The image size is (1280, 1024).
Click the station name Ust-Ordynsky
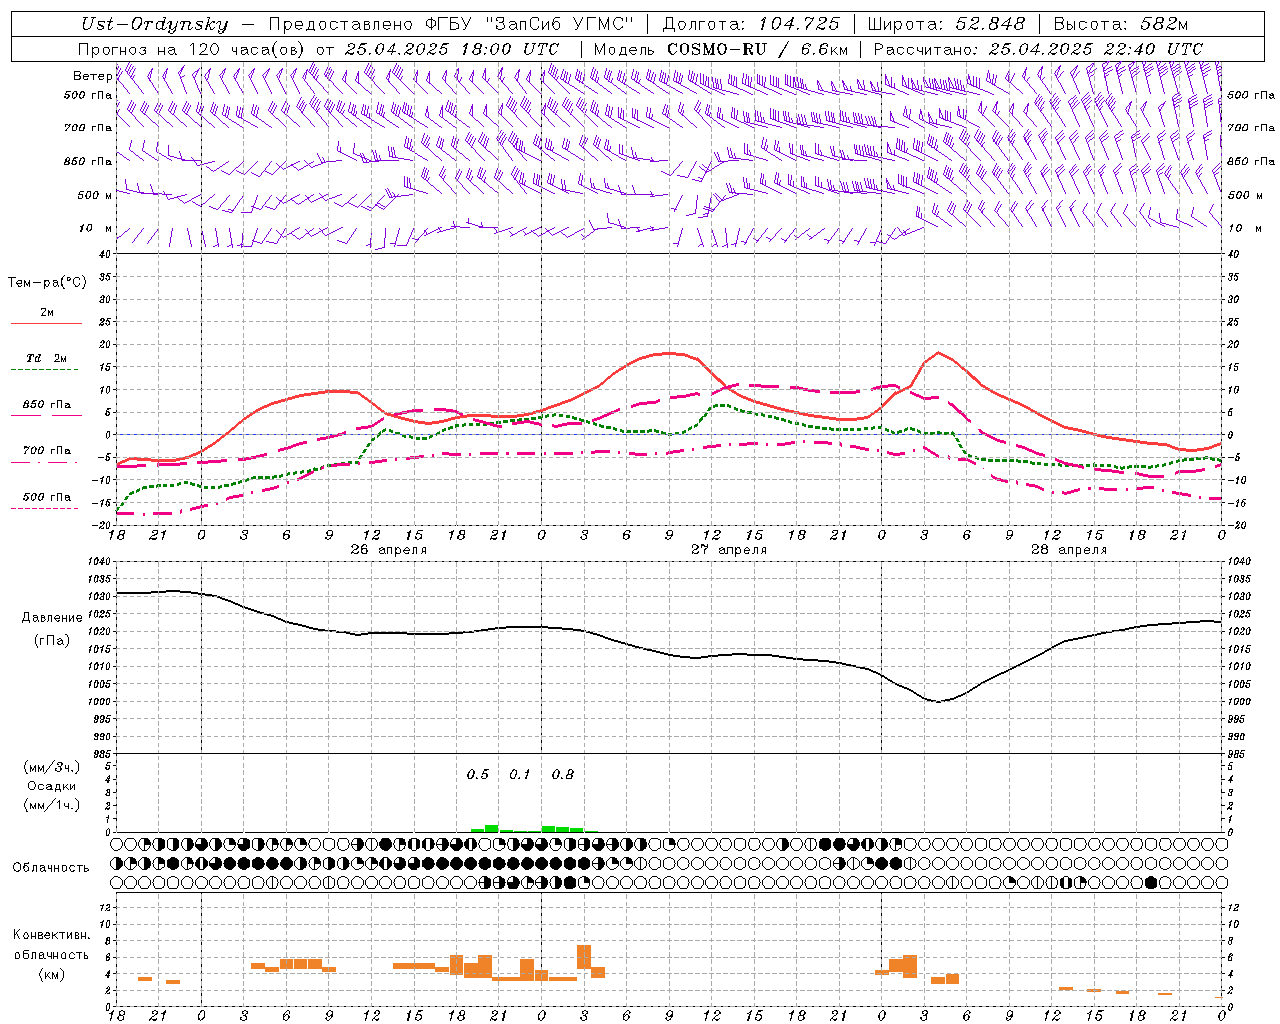point(155,24)
